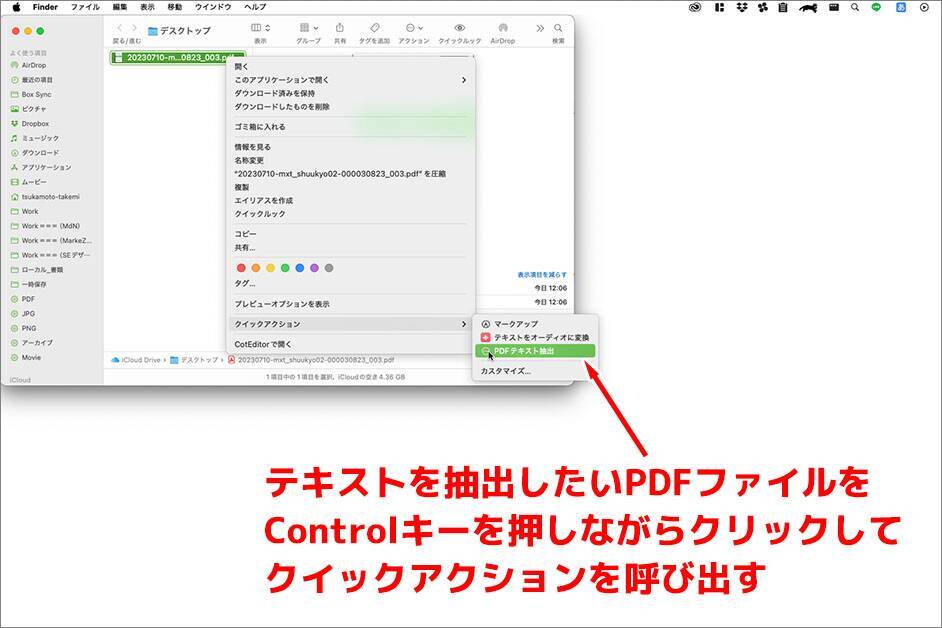Apply the blue tag color
This screenshot has height=628, width=942.
coord(300,268)
